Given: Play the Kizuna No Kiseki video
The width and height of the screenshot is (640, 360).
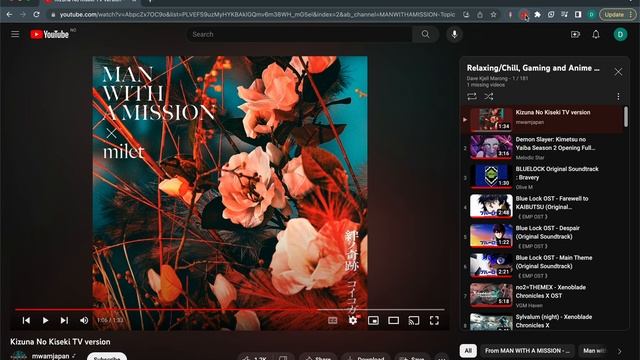Looking at the screenshot, I should click(45, 320).
